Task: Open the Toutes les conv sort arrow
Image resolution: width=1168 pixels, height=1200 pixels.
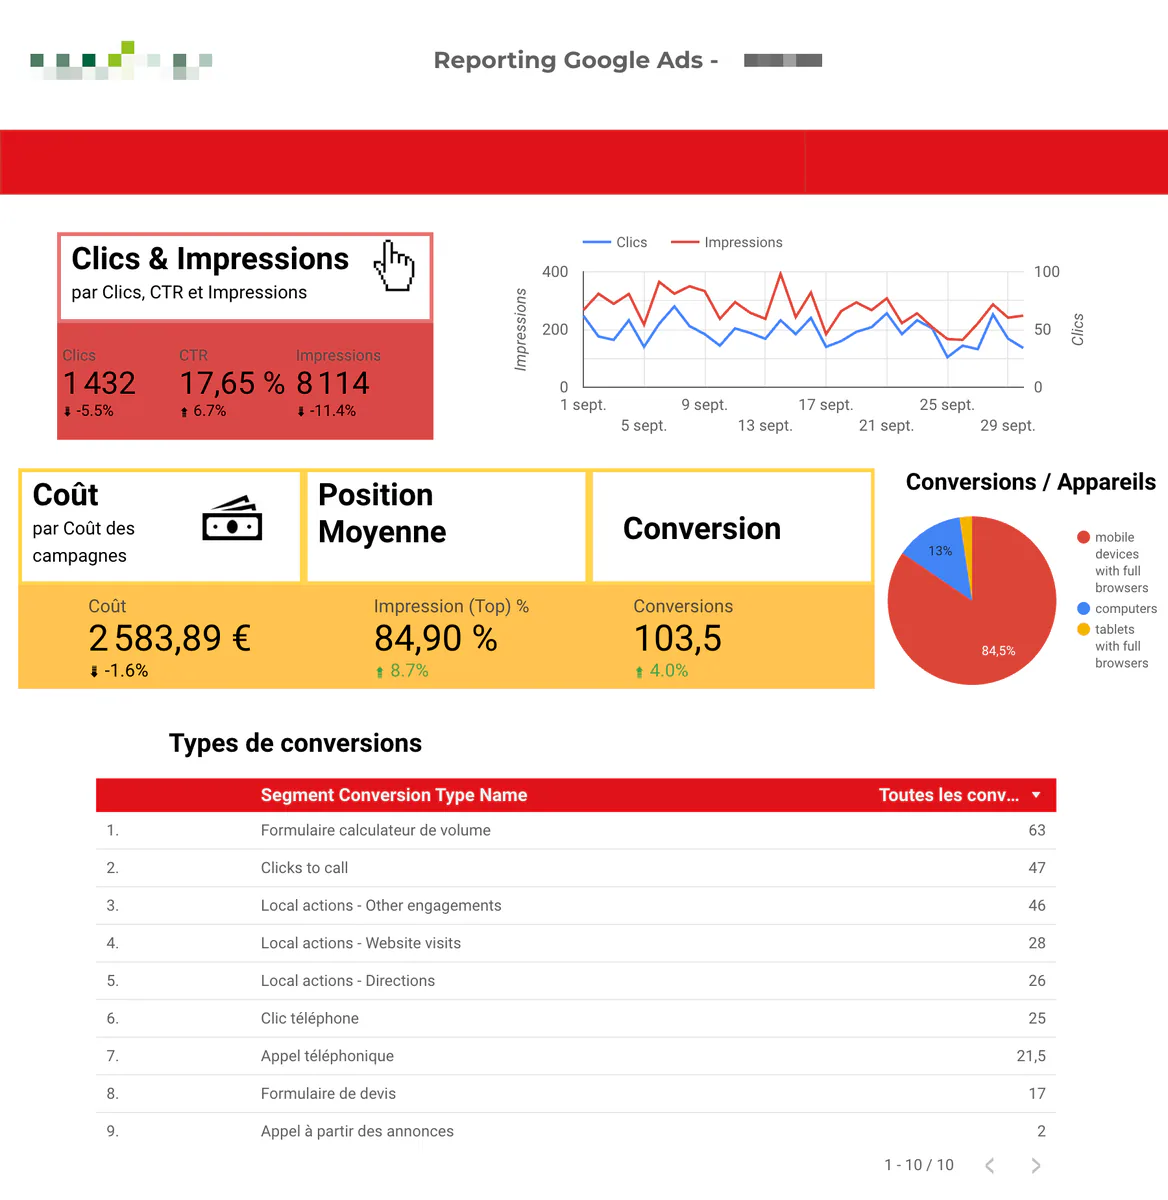Action: click(x=1036, y=795)
